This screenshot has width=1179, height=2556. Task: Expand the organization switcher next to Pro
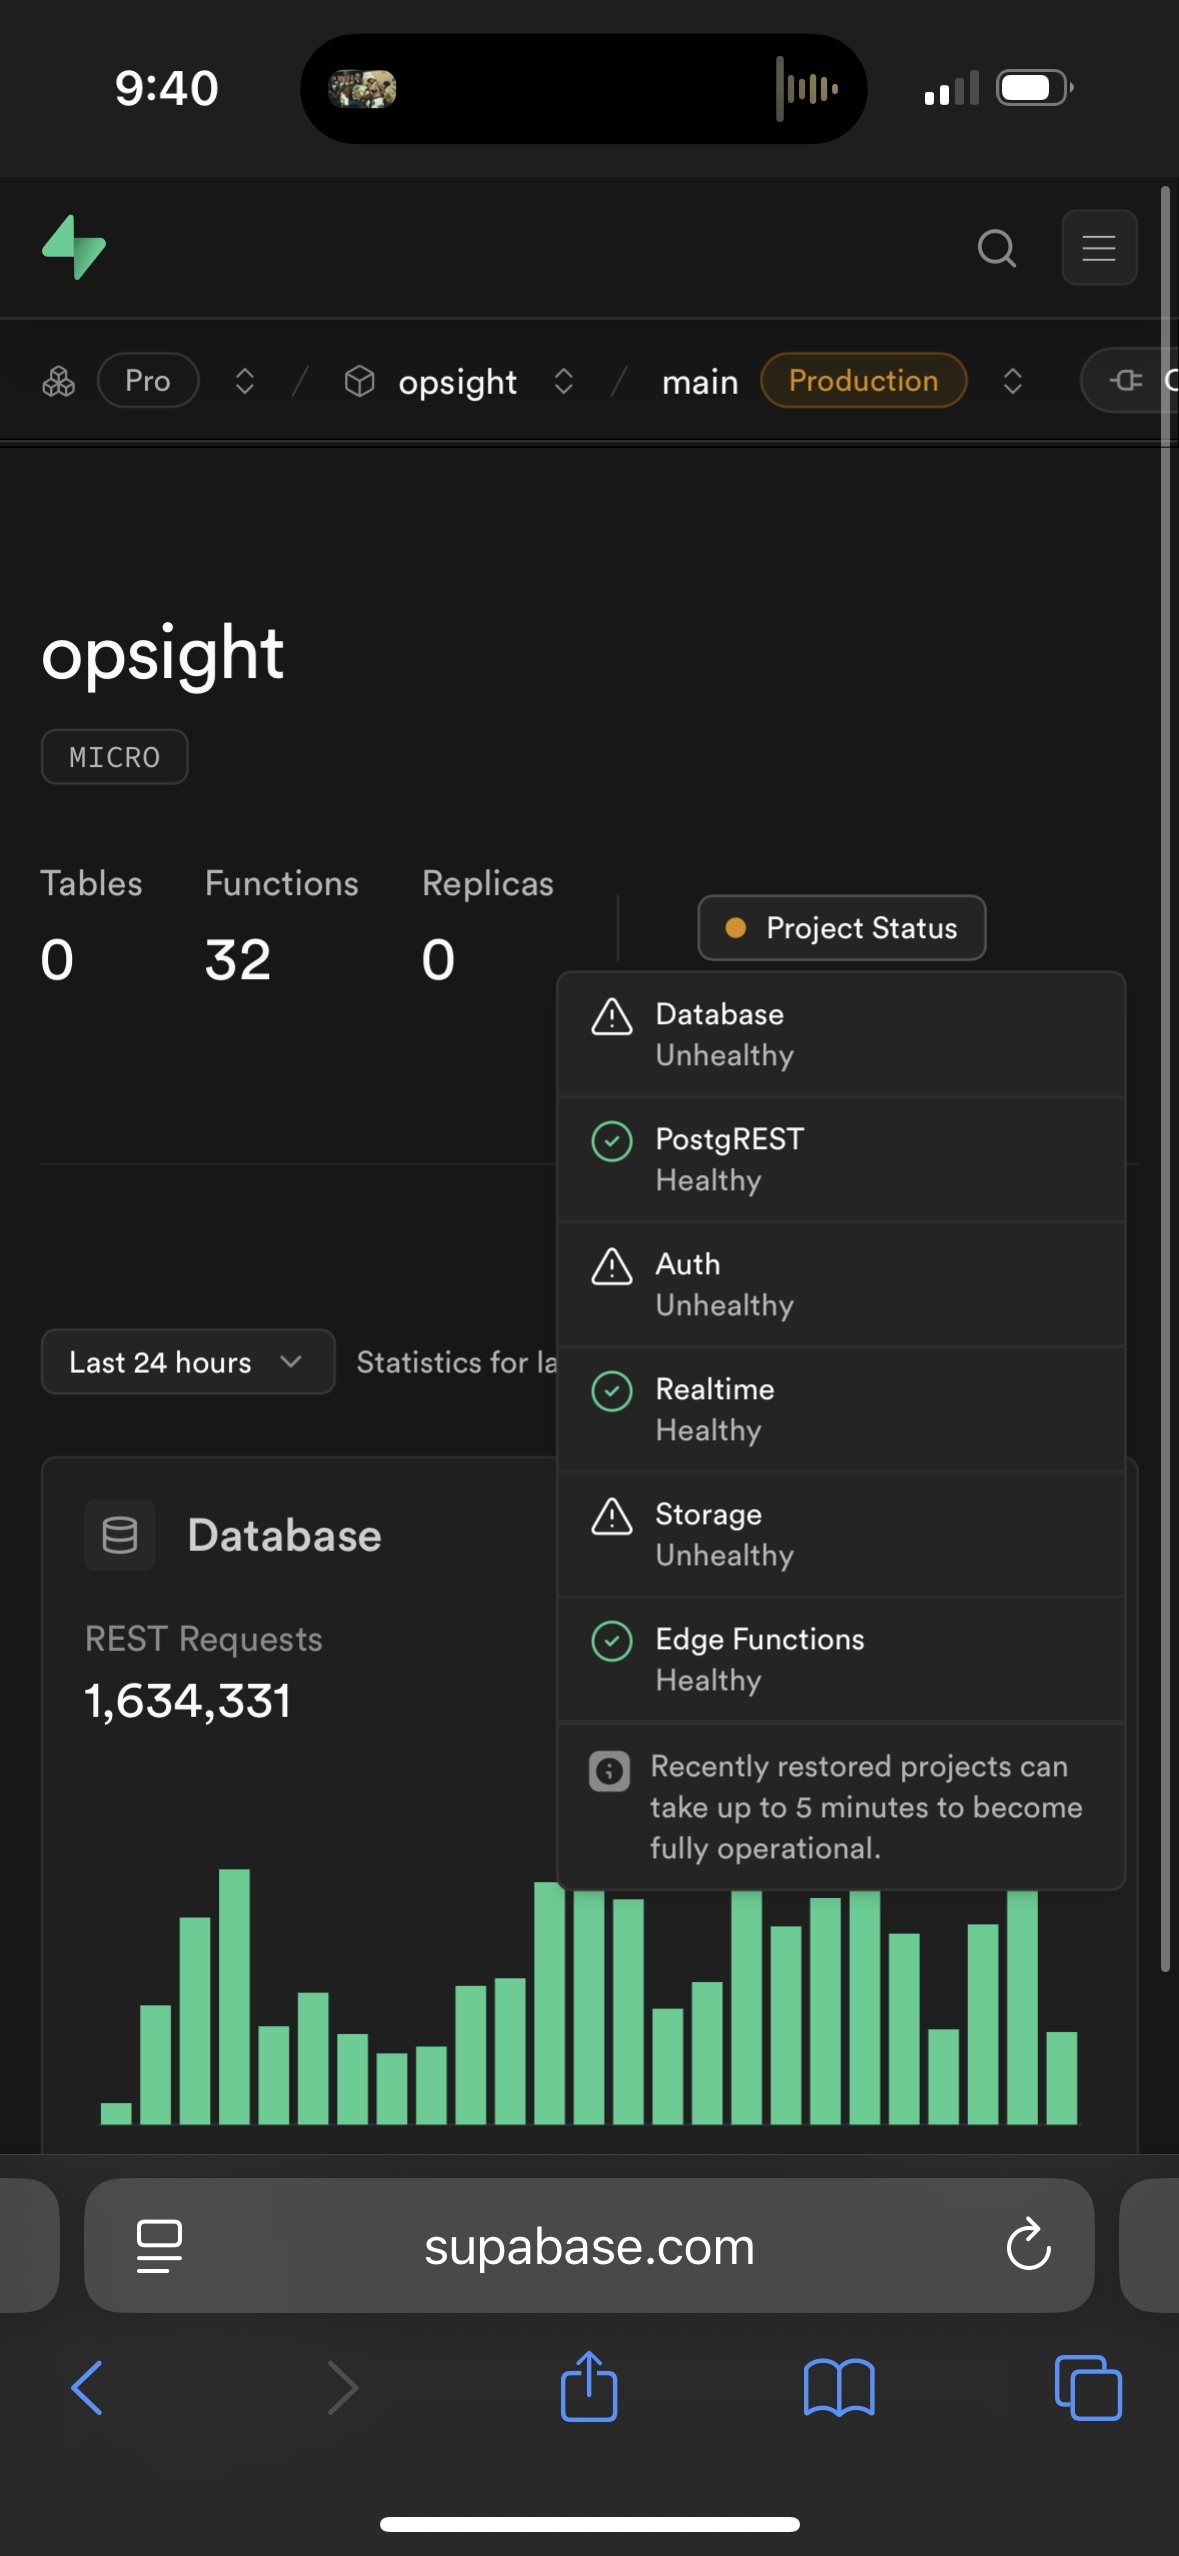coord(245,381)
